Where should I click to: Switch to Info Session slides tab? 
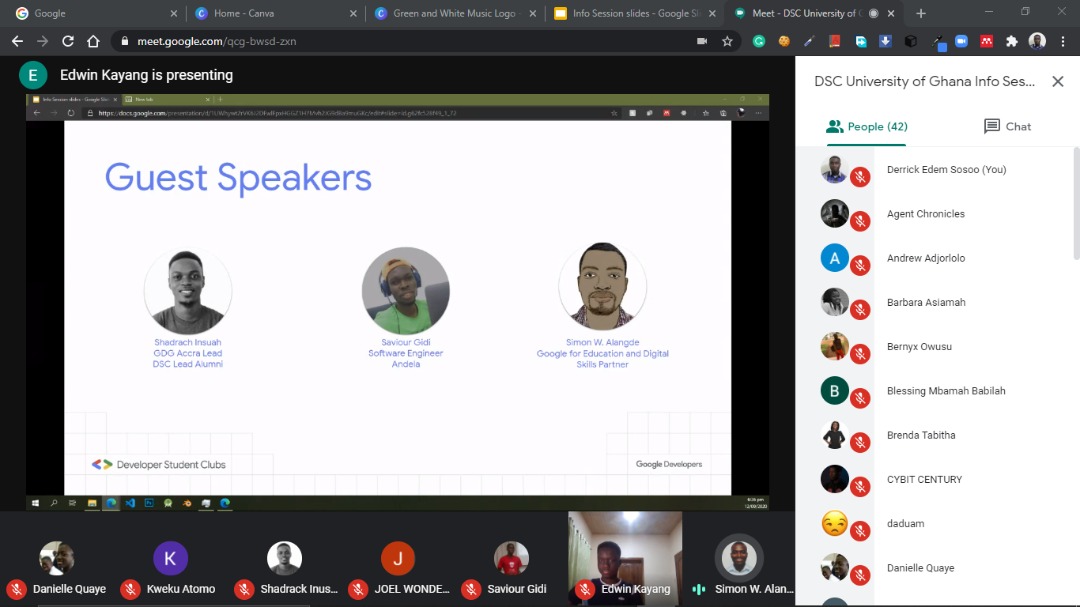[634, 13]
